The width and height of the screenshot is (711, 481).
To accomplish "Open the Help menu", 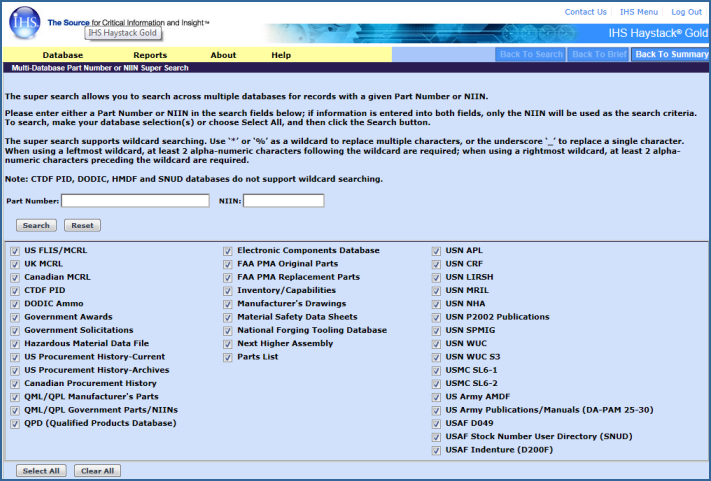I will tap(281, 55).
